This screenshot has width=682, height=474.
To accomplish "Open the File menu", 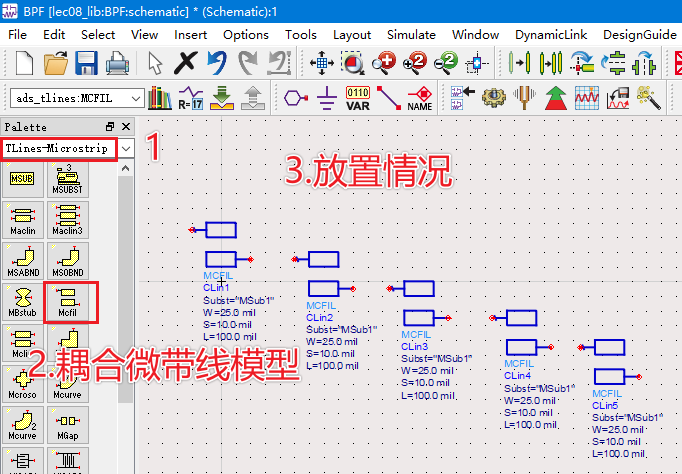I will pyautogui.click(x=17, y=34).
